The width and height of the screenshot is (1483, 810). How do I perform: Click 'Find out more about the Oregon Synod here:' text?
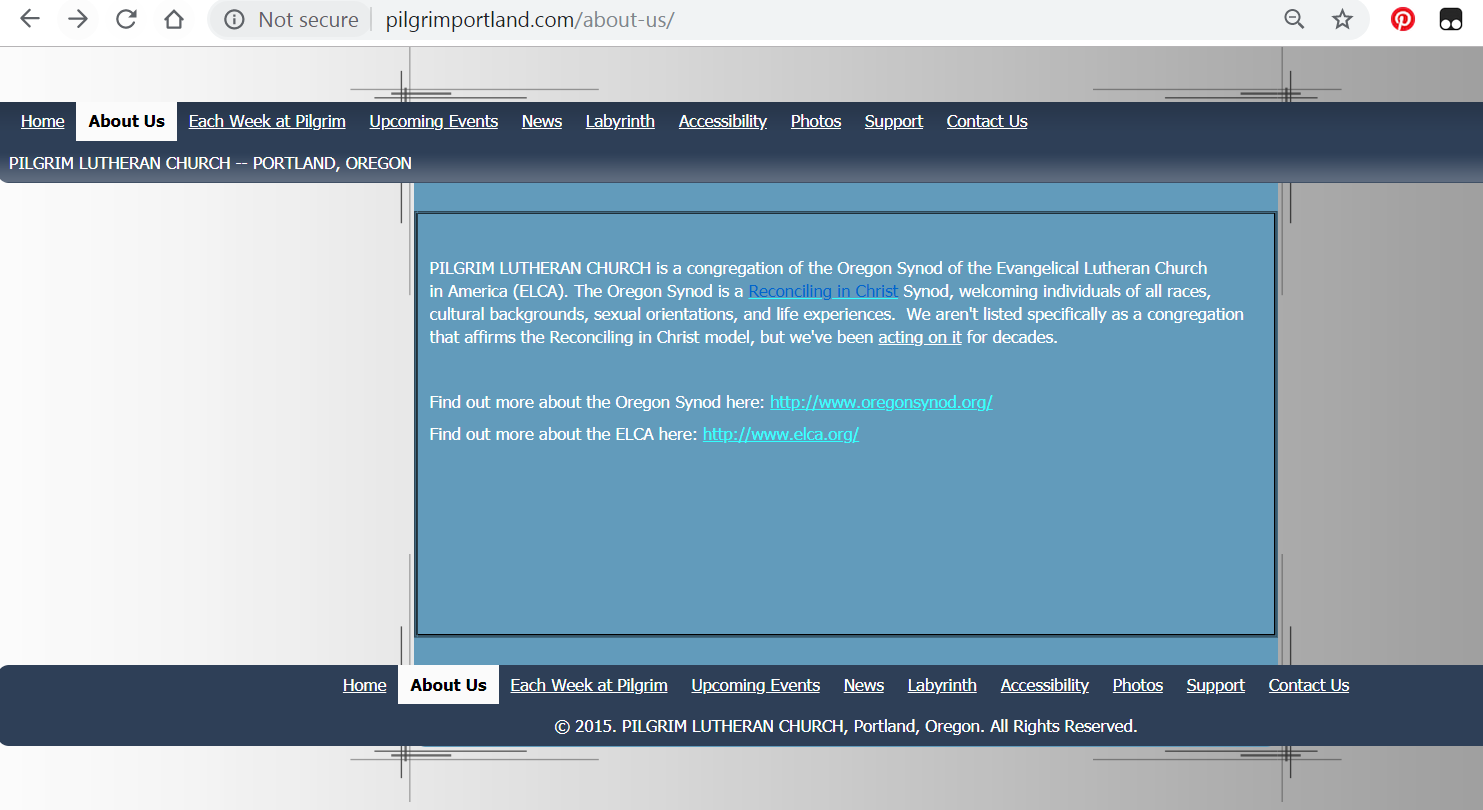click(597, 402)
